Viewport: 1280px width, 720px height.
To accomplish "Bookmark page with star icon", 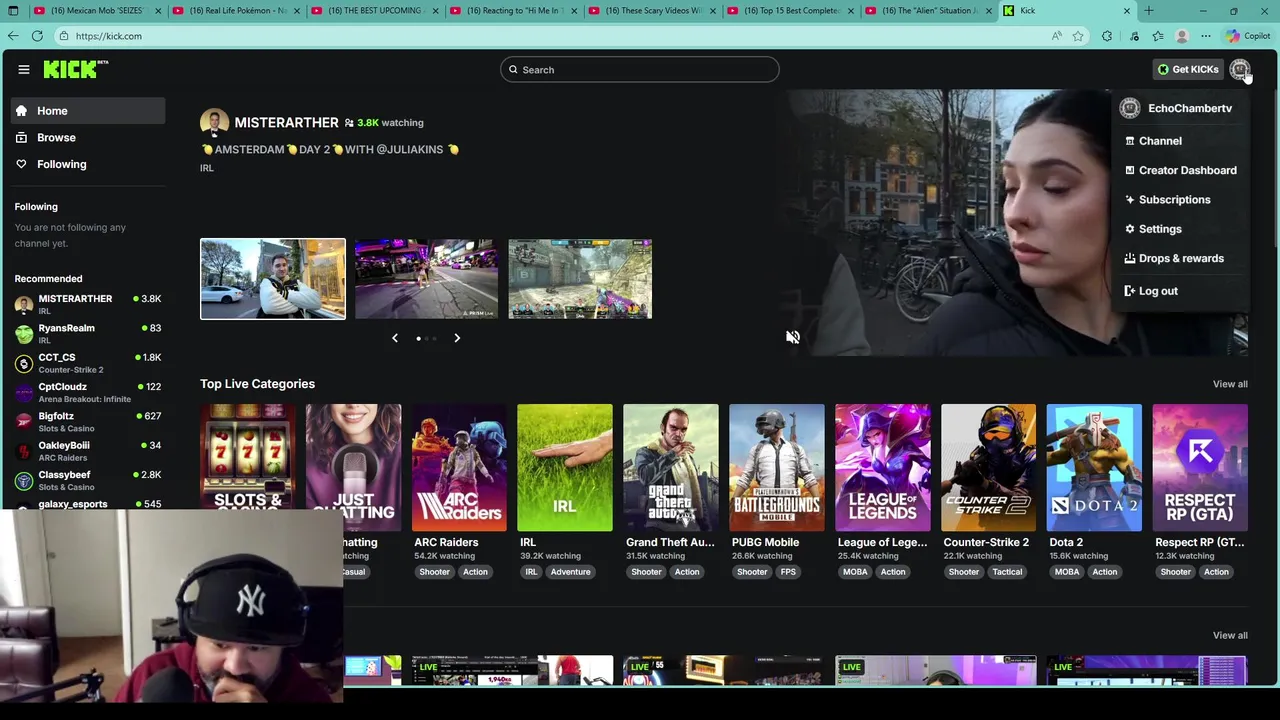I will click(x=1078, y=36).
